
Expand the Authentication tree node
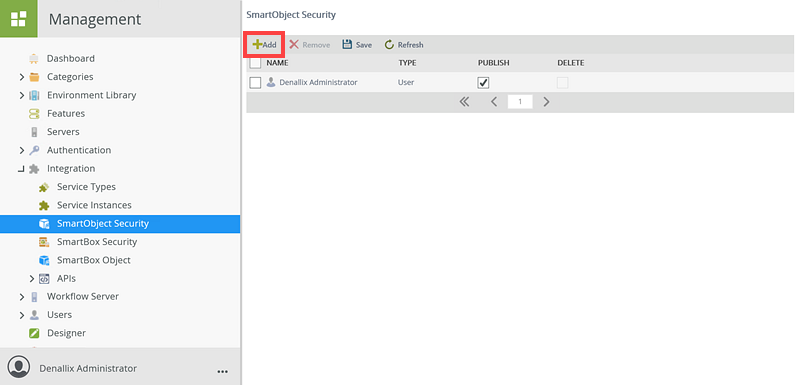[x=21, y=150]
